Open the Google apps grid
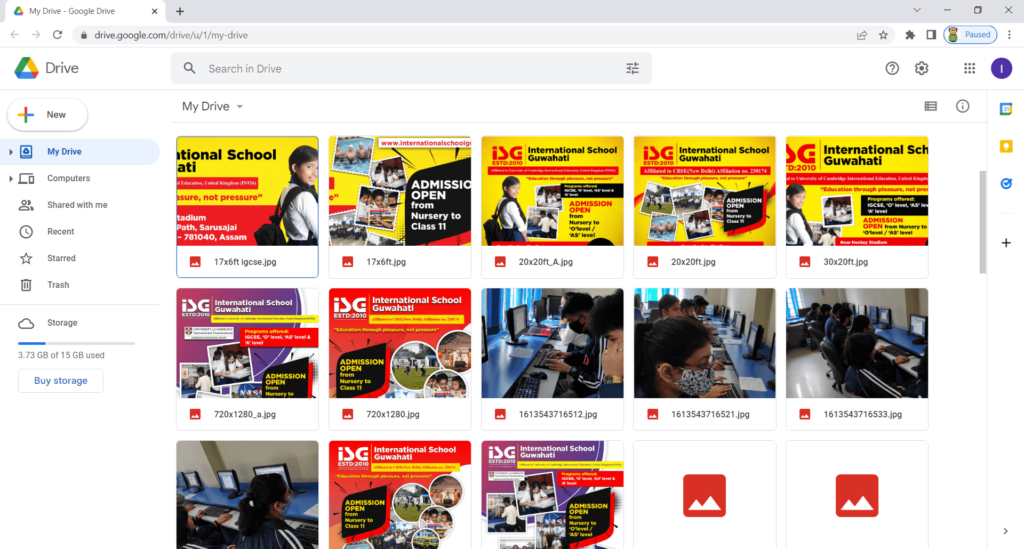The width and height of the screenshot is (1024, 549). click(969, 69)
